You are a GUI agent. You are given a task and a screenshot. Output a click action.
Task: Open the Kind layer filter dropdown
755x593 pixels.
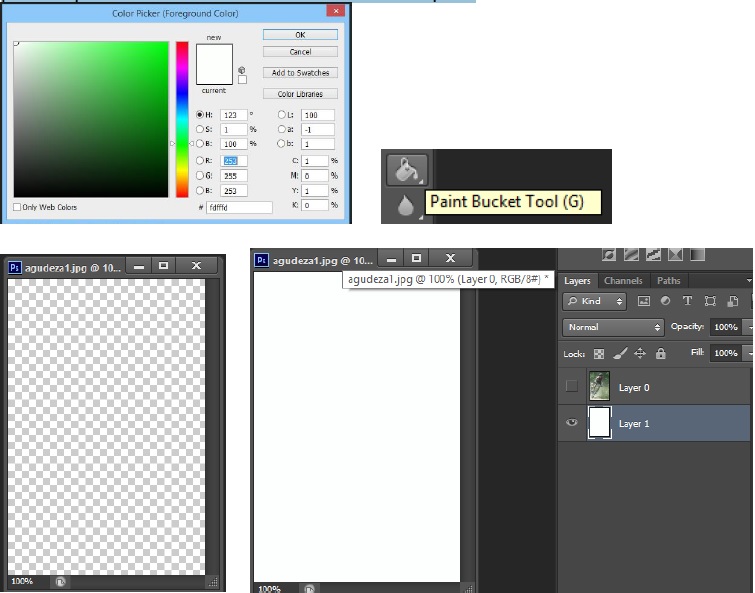click(596, 301)
